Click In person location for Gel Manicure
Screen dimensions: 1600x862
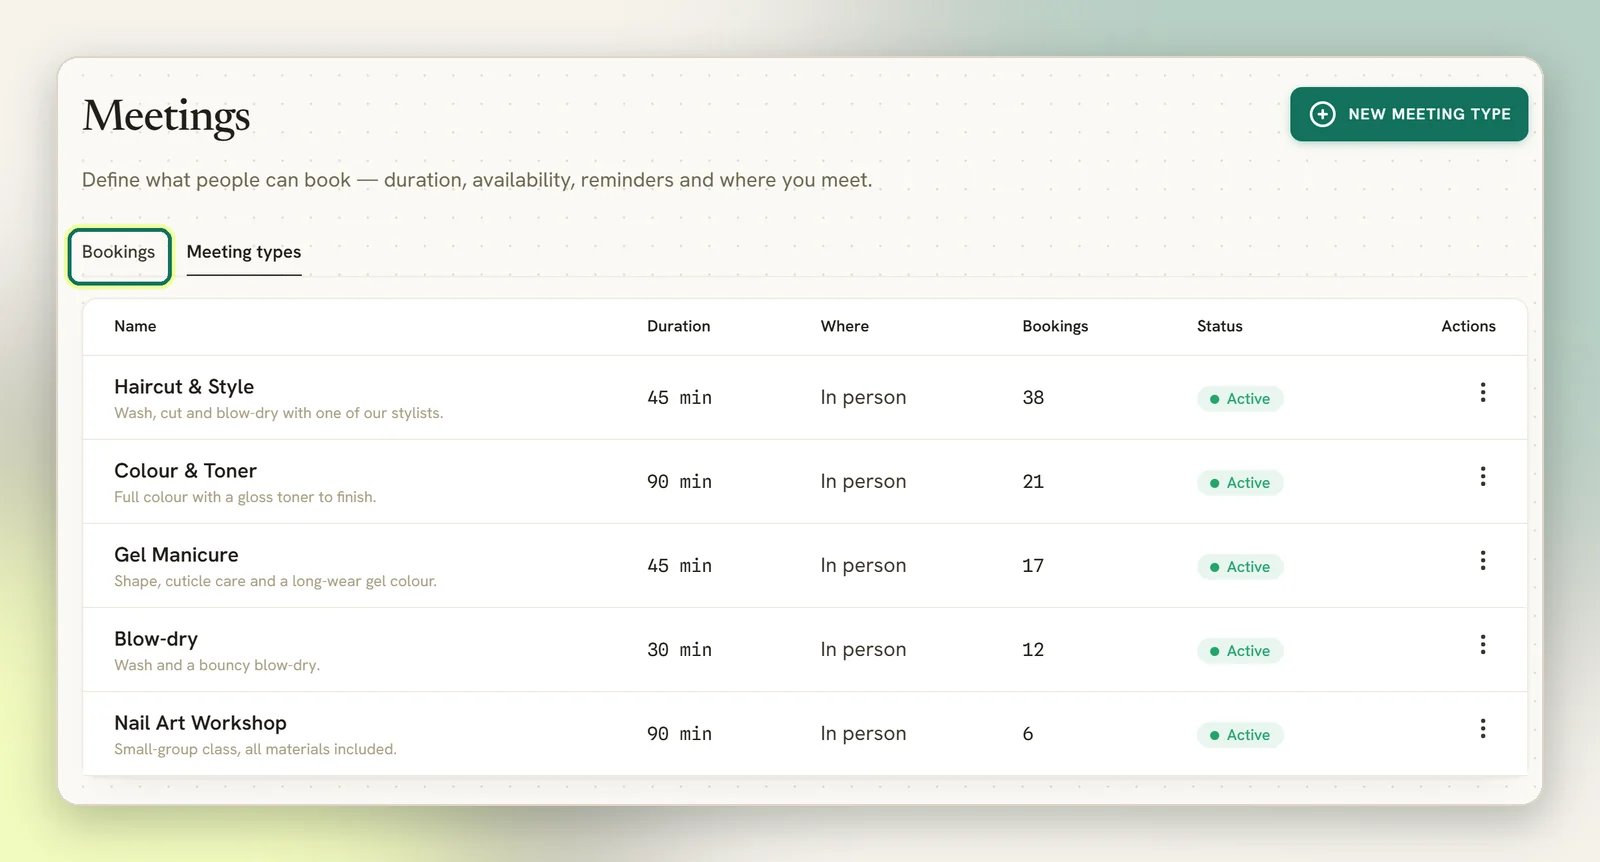point(863,566)
